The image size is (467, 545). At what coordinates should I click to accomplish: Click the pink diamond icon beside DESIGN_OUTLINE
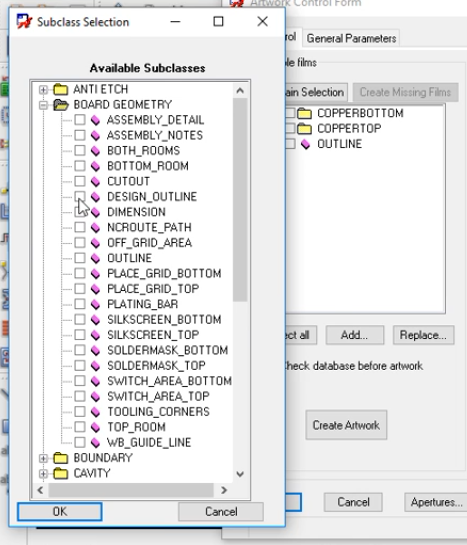(x=95, y=197)
